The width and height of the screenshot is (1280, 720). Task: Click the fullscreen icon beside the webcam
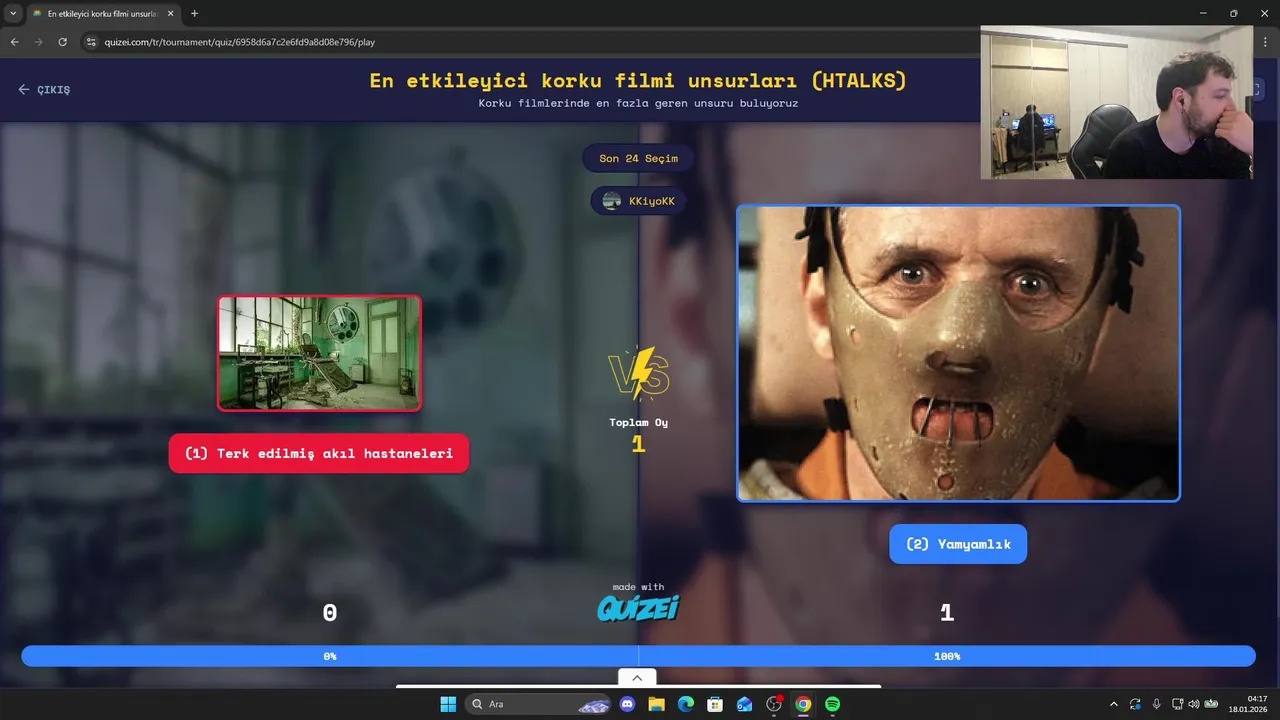tap(1257, 89)
